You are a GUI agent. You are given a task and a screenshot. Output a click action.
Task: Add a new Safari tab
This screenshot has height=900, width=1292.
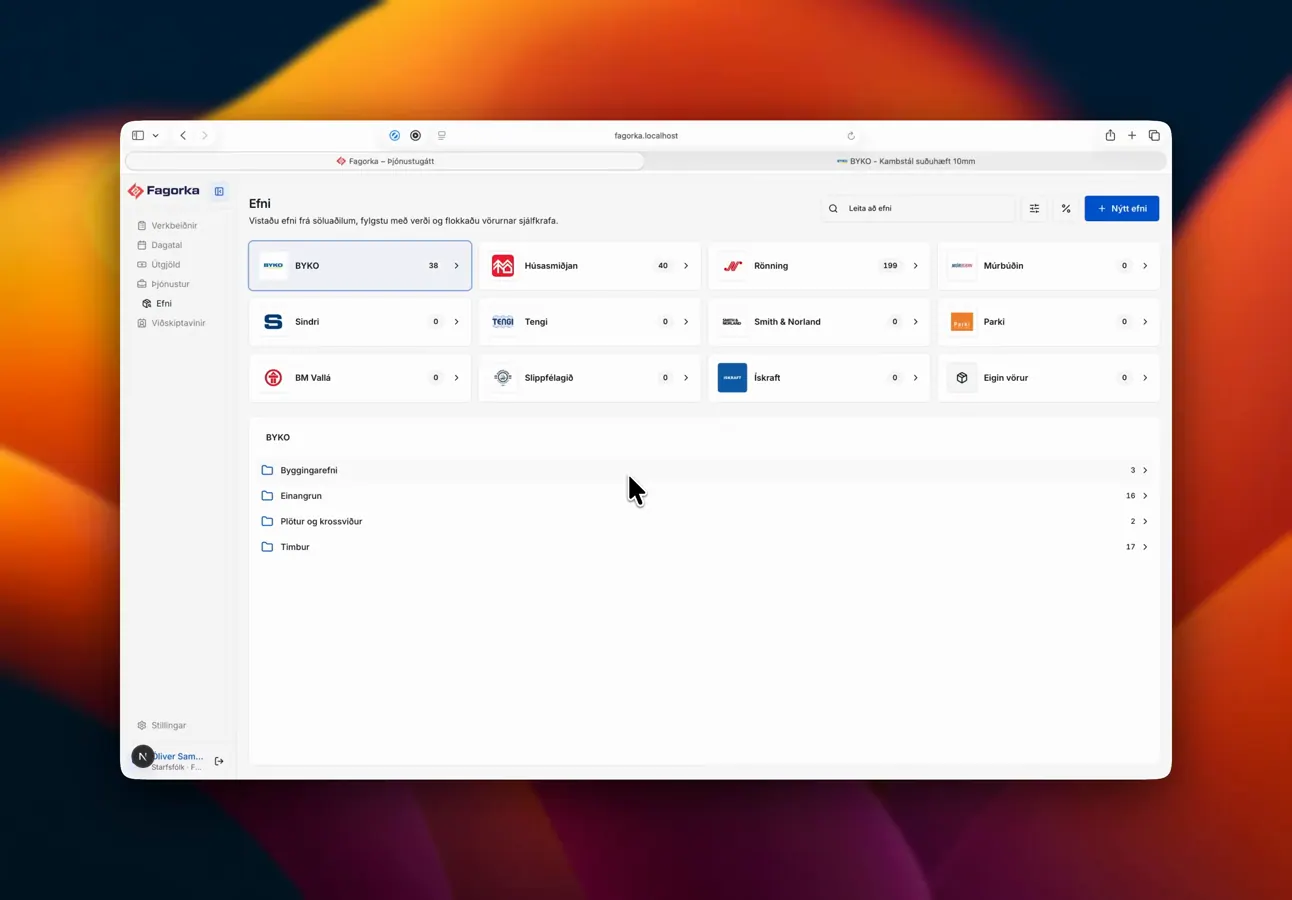point(1132,135)
